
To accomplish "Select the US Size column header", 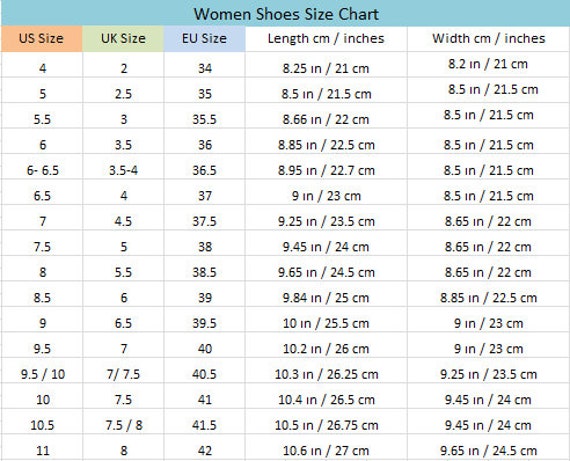I will tap(41, 39).
